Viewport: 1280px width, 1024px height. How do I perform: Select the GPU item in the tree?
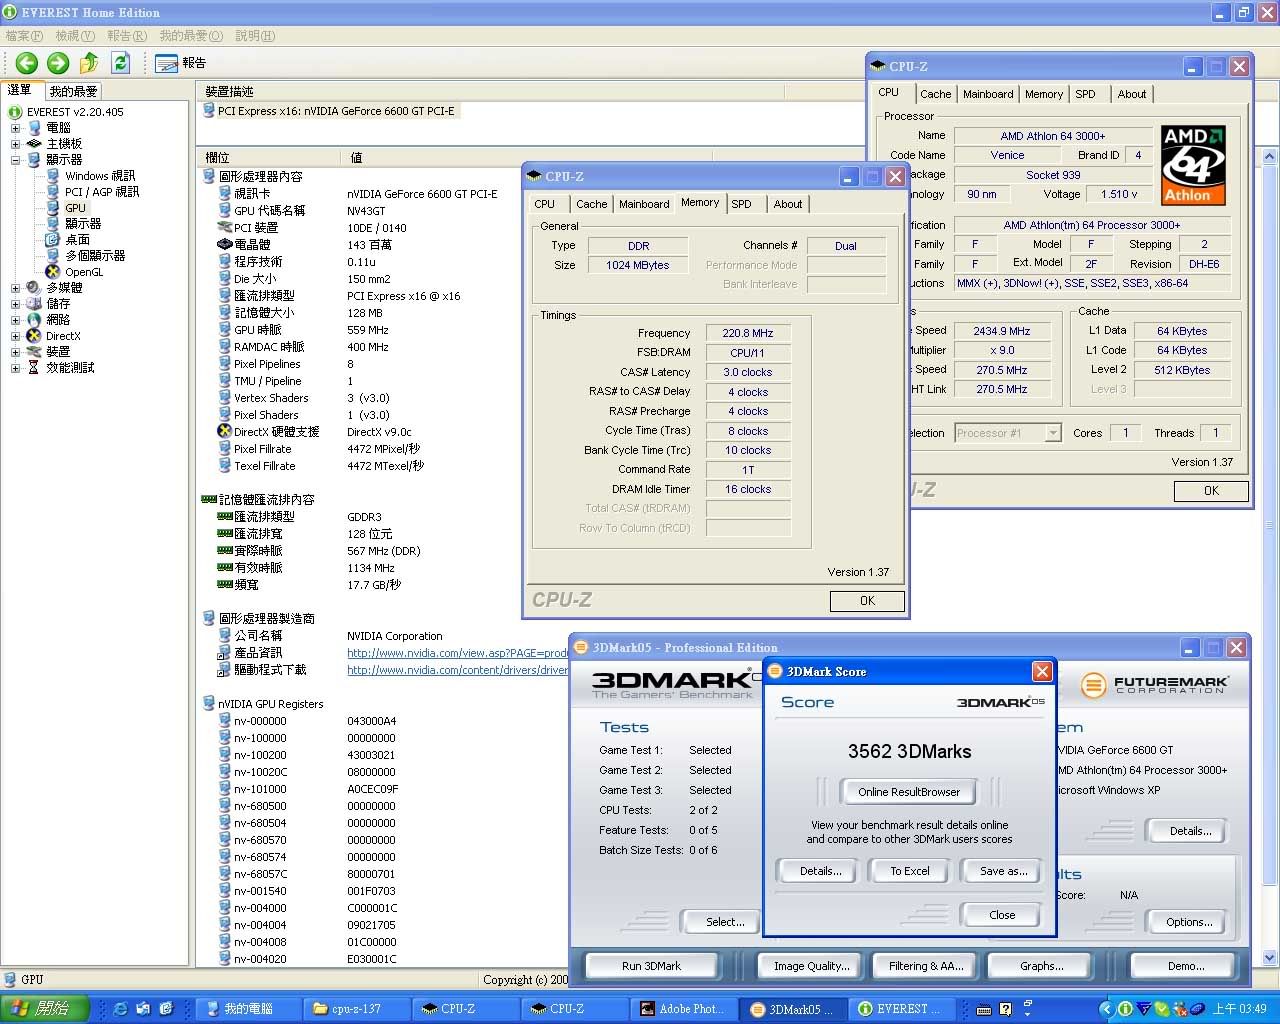pyautogui.click(x=76, y=208)
